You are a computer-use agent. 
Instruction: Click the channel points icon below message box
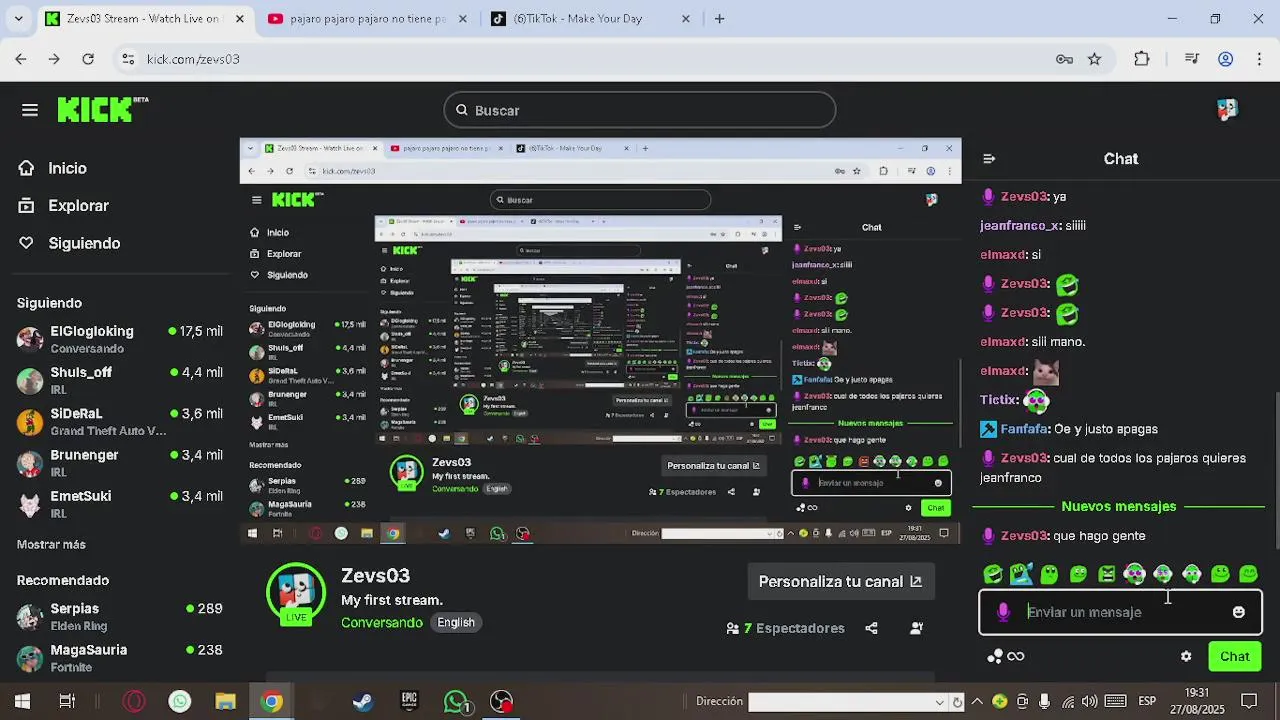(1006, 657)
